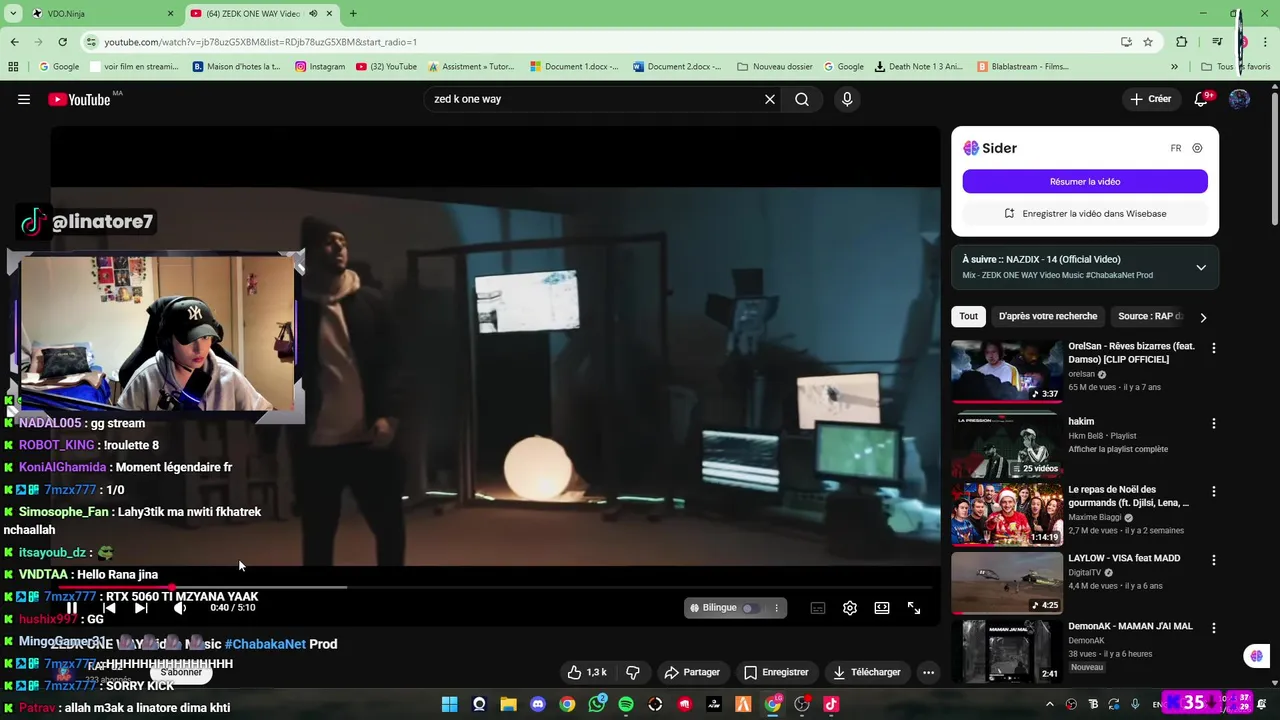Show hidden bookmarks with the double chevron

coord(1174,67)
